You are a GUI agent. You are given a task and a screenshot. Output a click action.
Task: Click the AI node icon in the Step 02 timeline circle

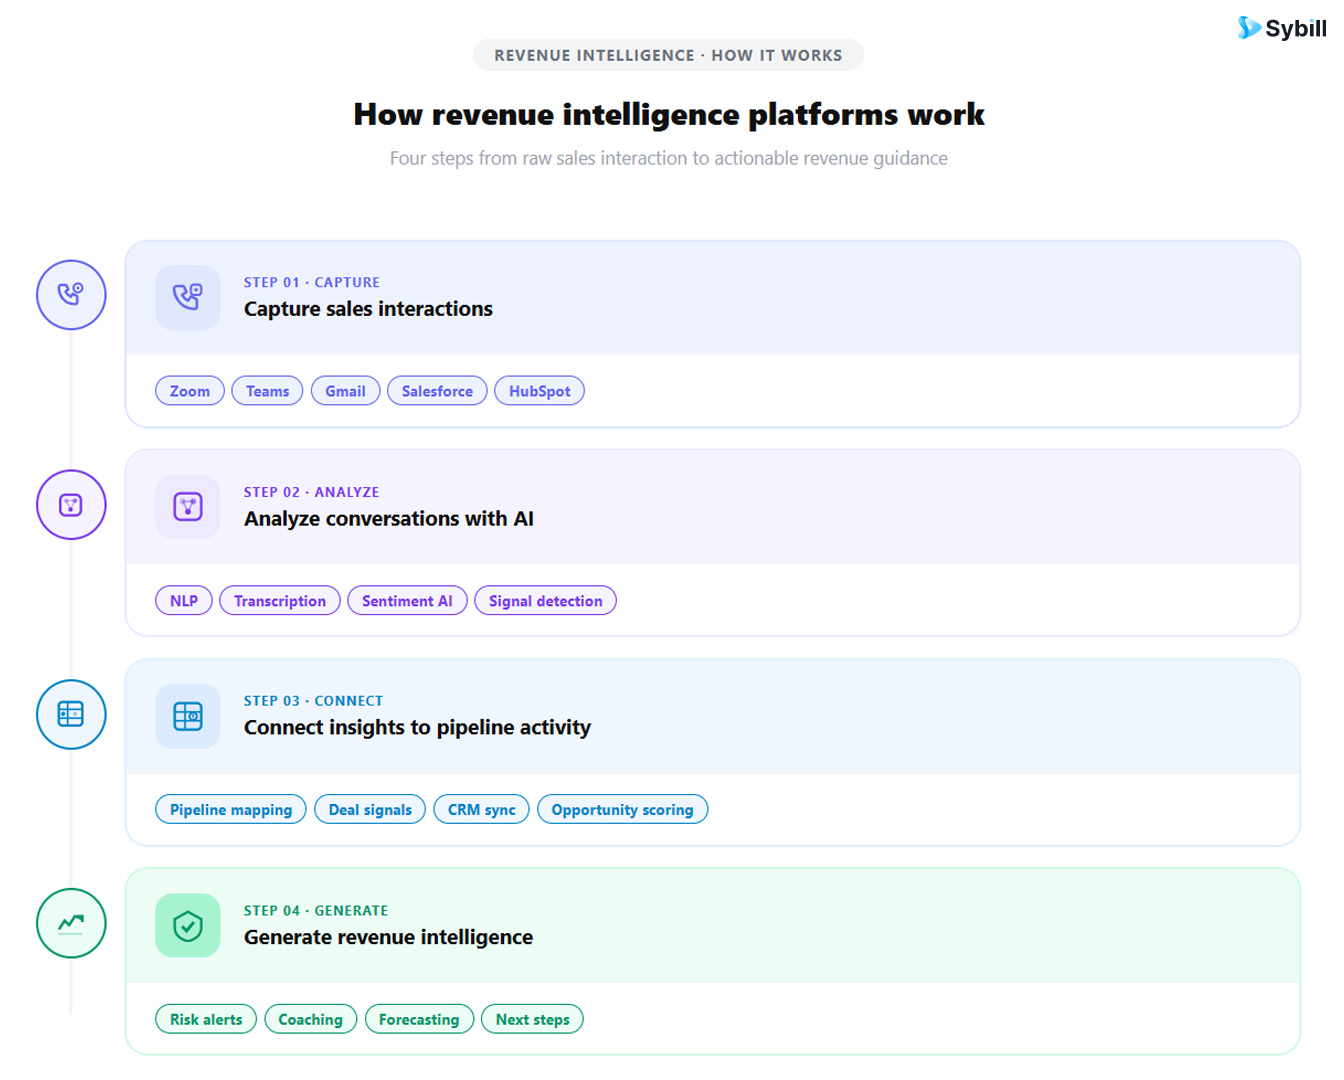(x=70, y=505)
